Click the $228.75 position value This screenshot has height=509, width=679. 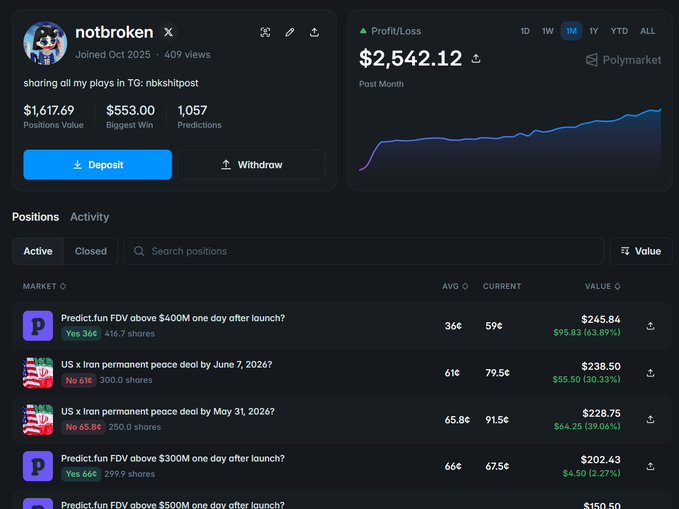(601, 413)
